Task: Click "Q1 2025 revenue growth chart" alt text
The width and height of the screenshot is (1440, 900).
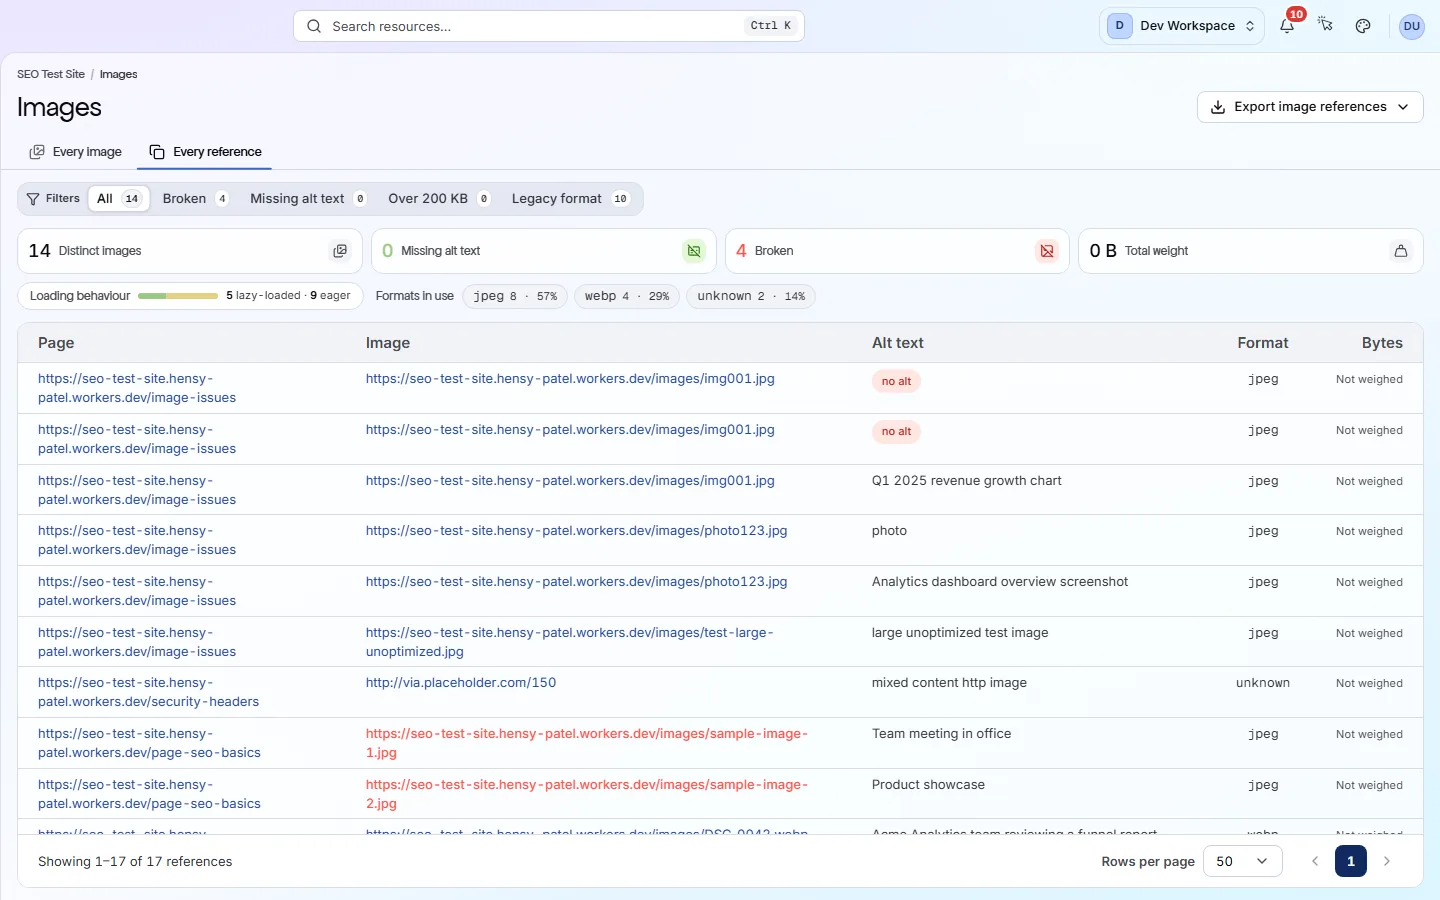Action: (967, 481)
